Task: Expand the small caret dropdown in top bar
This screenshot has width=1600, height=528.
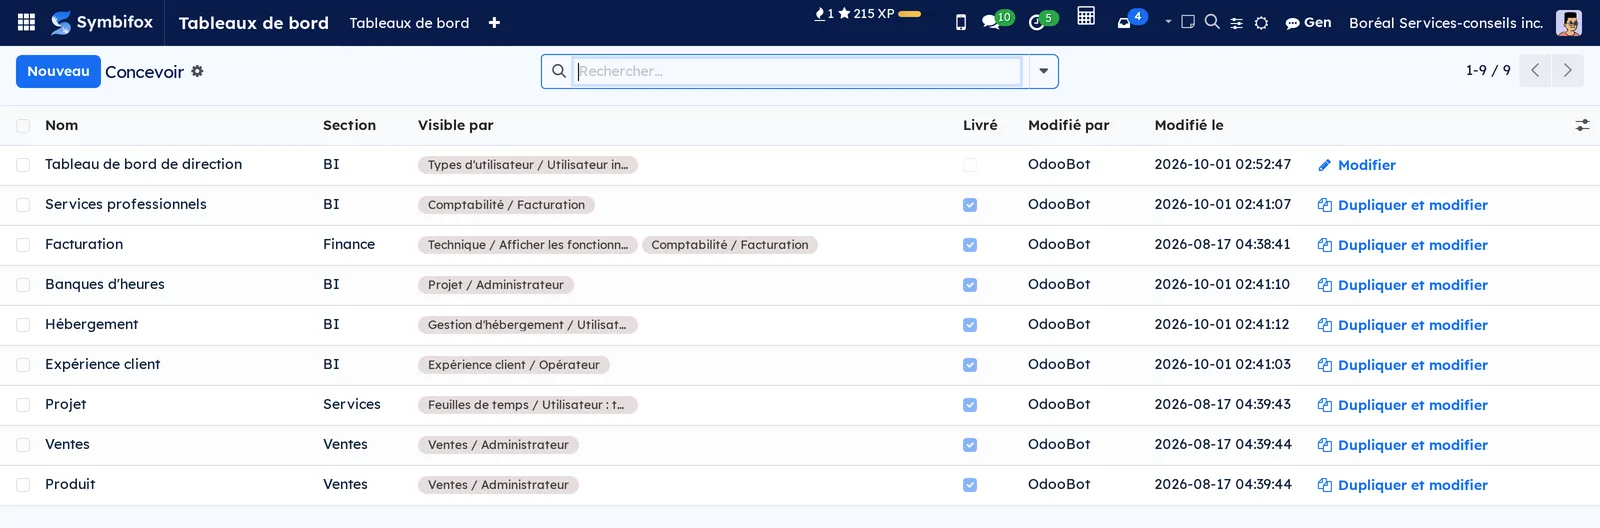Action: 1168,21
